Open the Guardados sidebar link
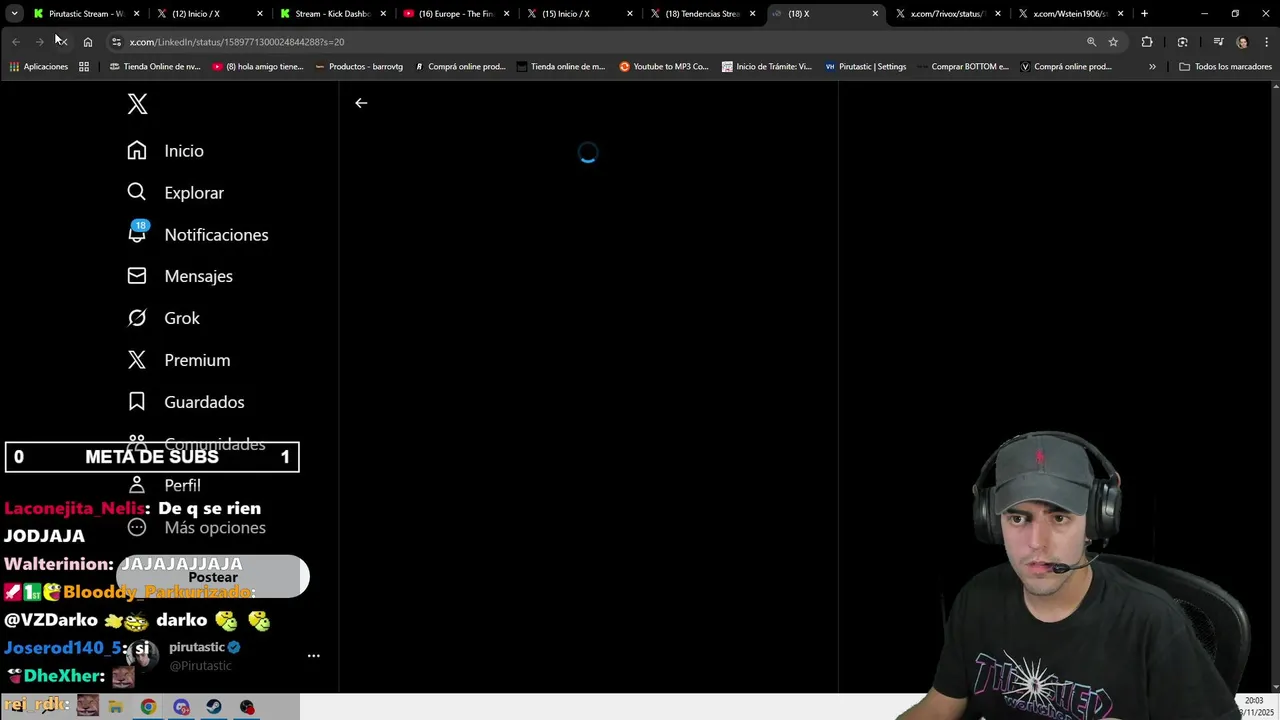1280x720 pixels. click(204, 402)
